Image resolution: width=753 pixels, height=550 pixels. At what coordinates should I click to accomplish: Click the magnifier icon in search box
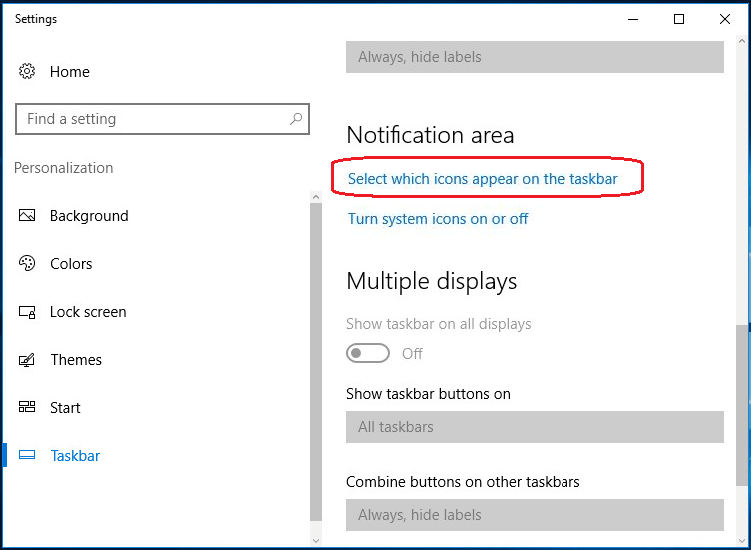(296, 119)
